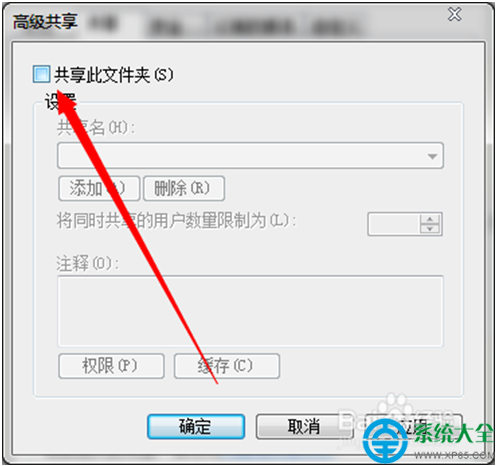Click the 注释(O) label
497x466 pixels.
[87, 264]
